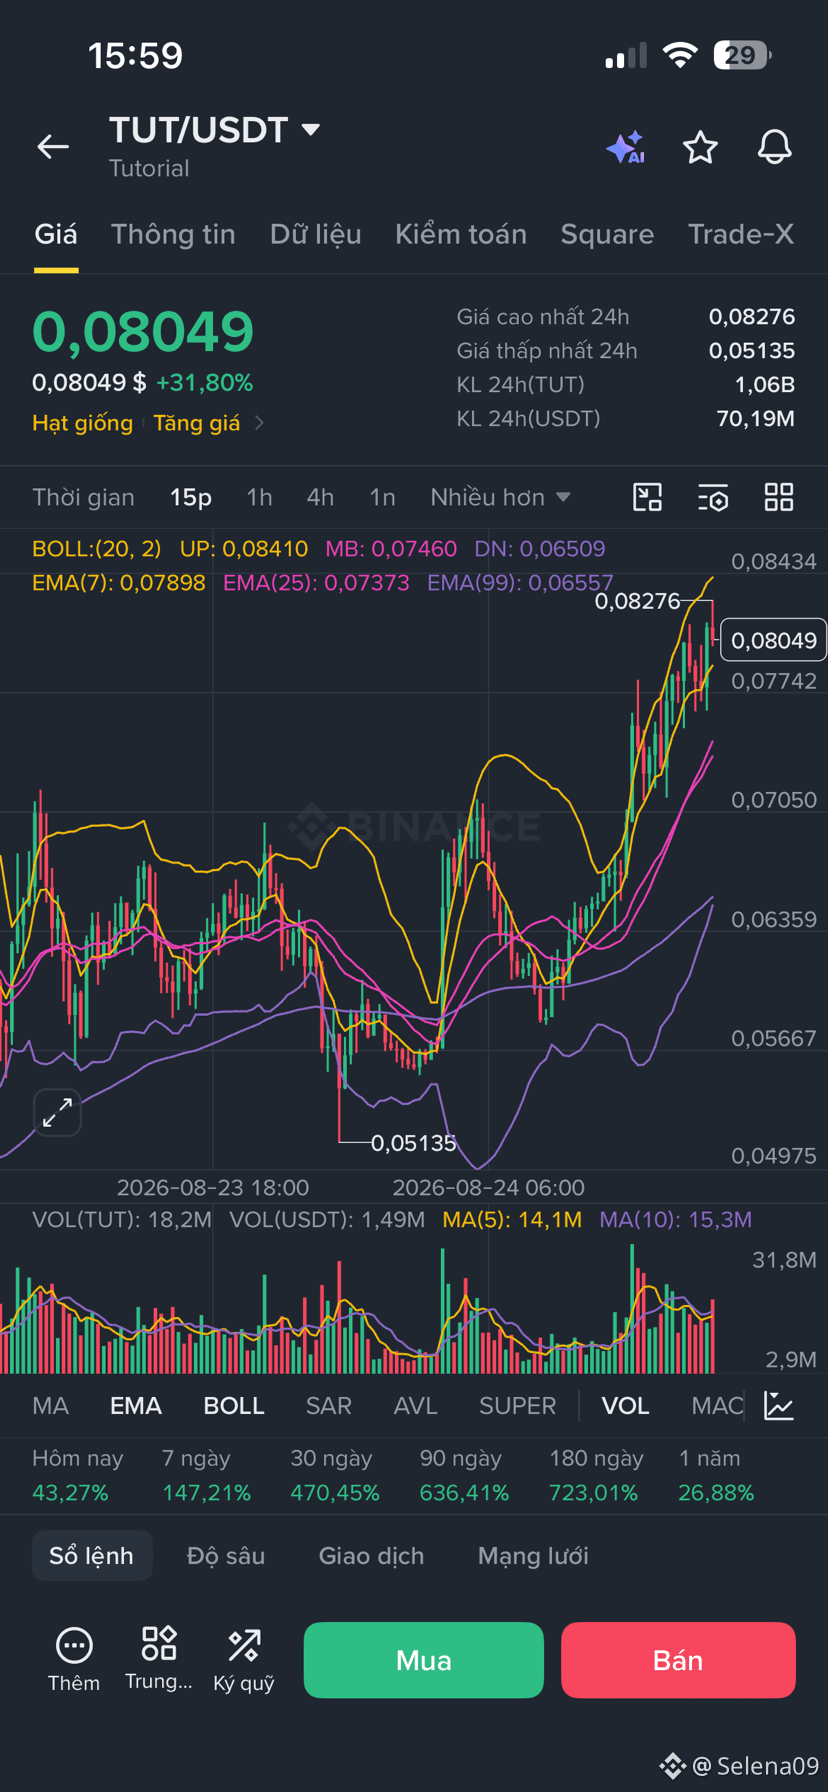Switch to the Giao dịch trades tab
828x1792 pixels.
(x=371, y=1555)
